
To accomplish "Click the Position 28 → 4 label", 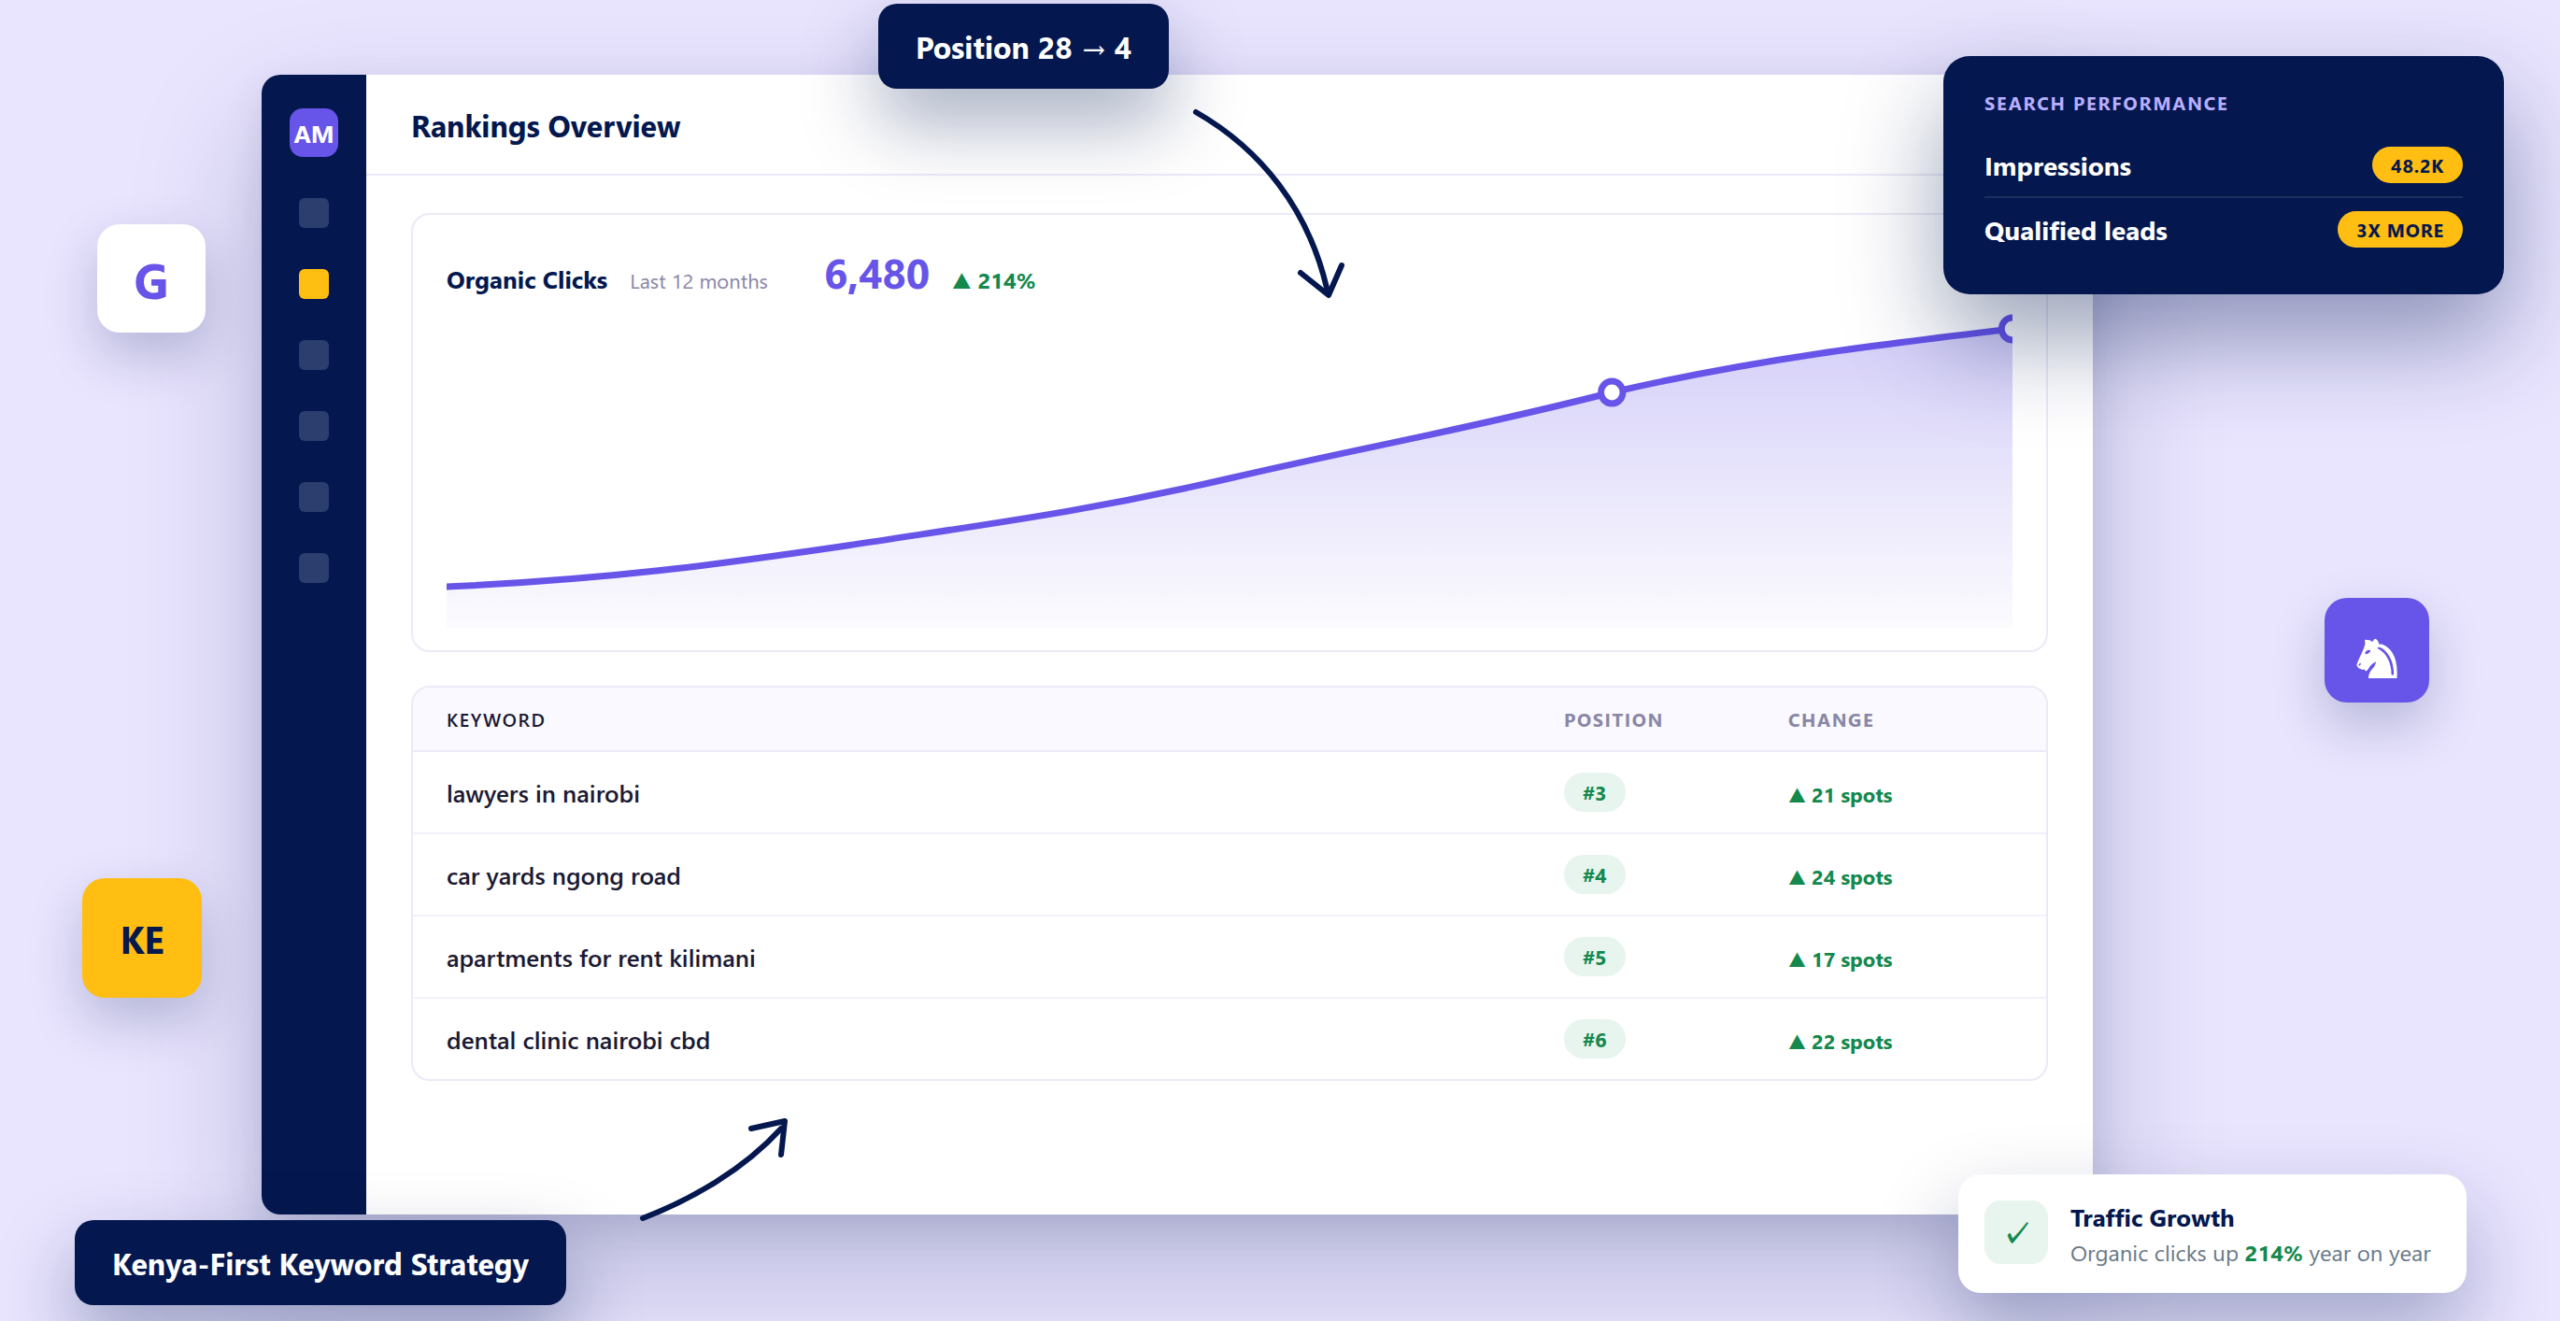I will (1023, 47).
